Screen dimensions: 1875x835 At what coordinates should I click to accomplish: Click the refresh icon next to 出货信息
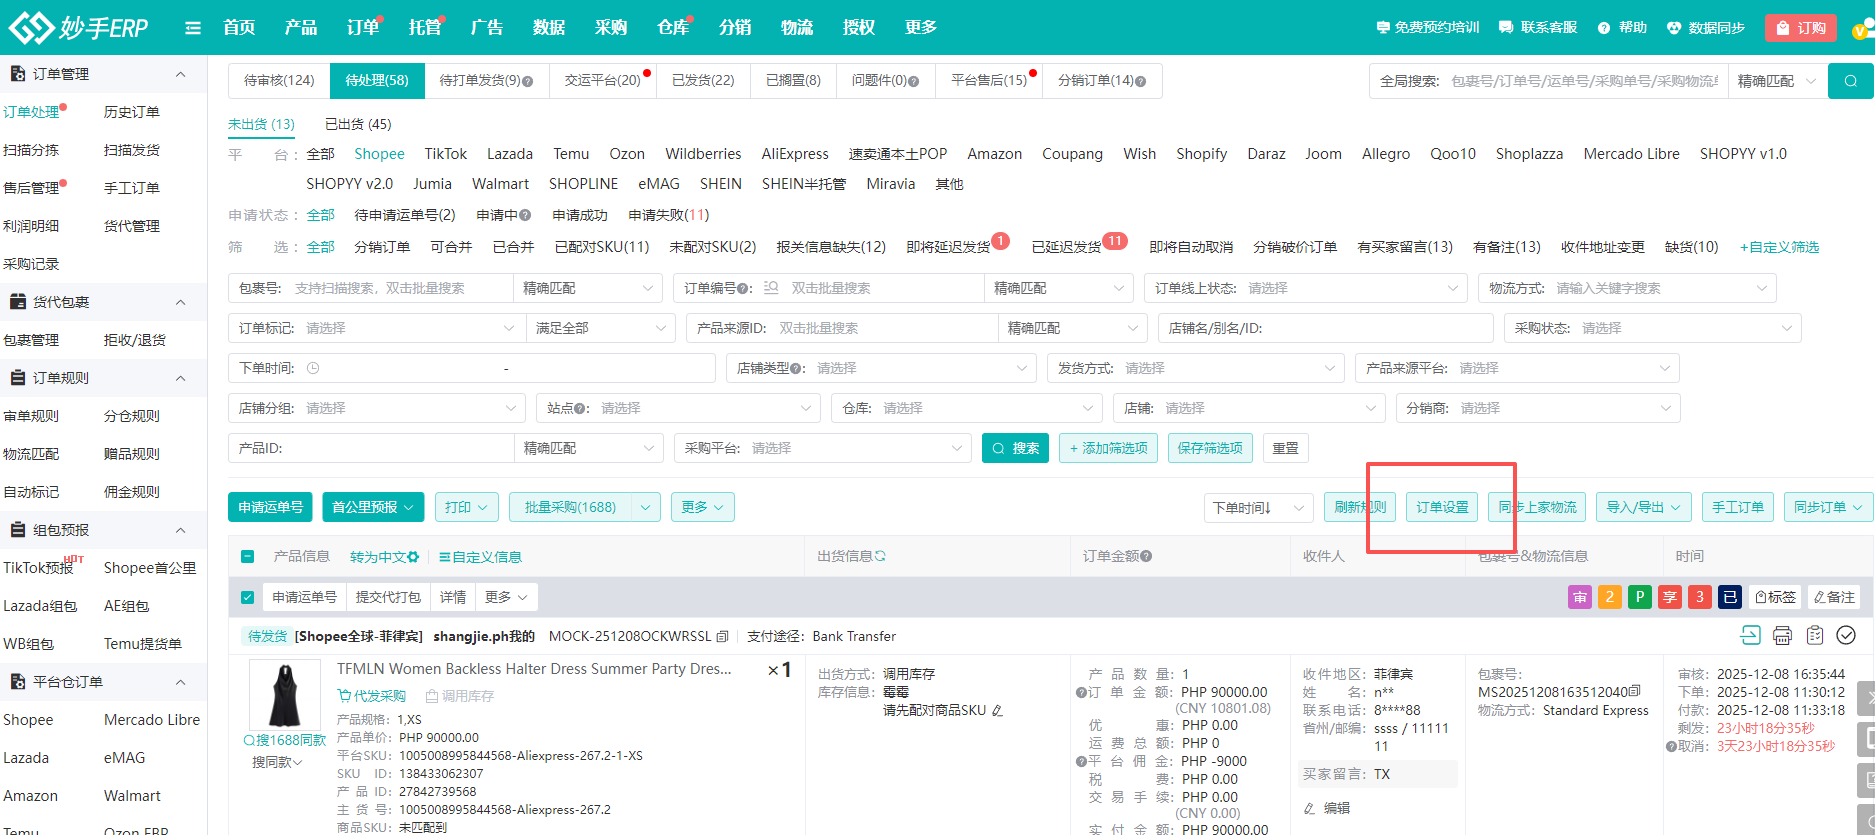pyautogui.click(x=880, y=556)
